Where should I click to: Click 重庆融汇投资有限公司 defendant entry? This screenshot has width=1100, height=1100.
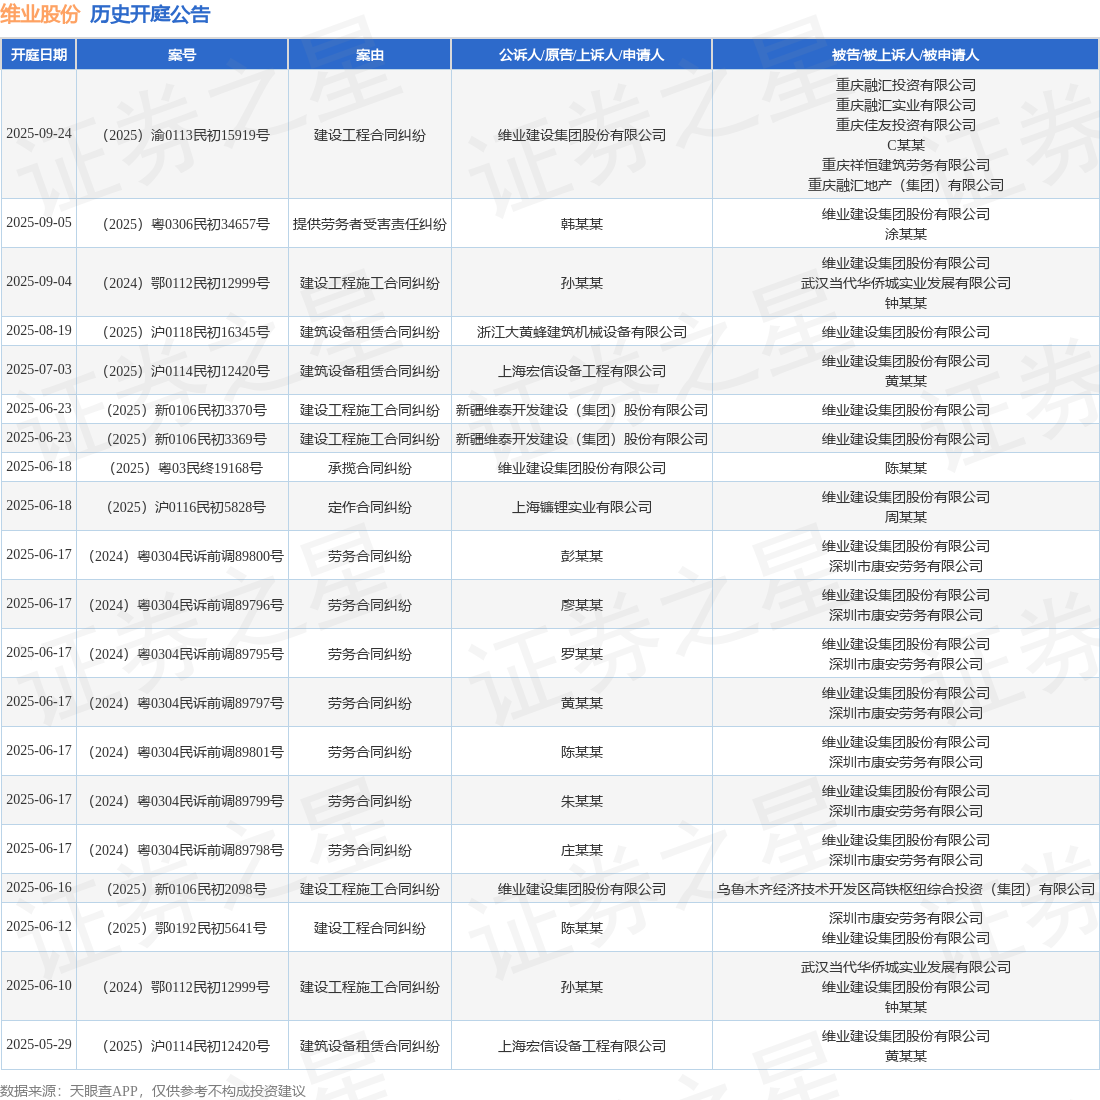[x=906, y=85]
